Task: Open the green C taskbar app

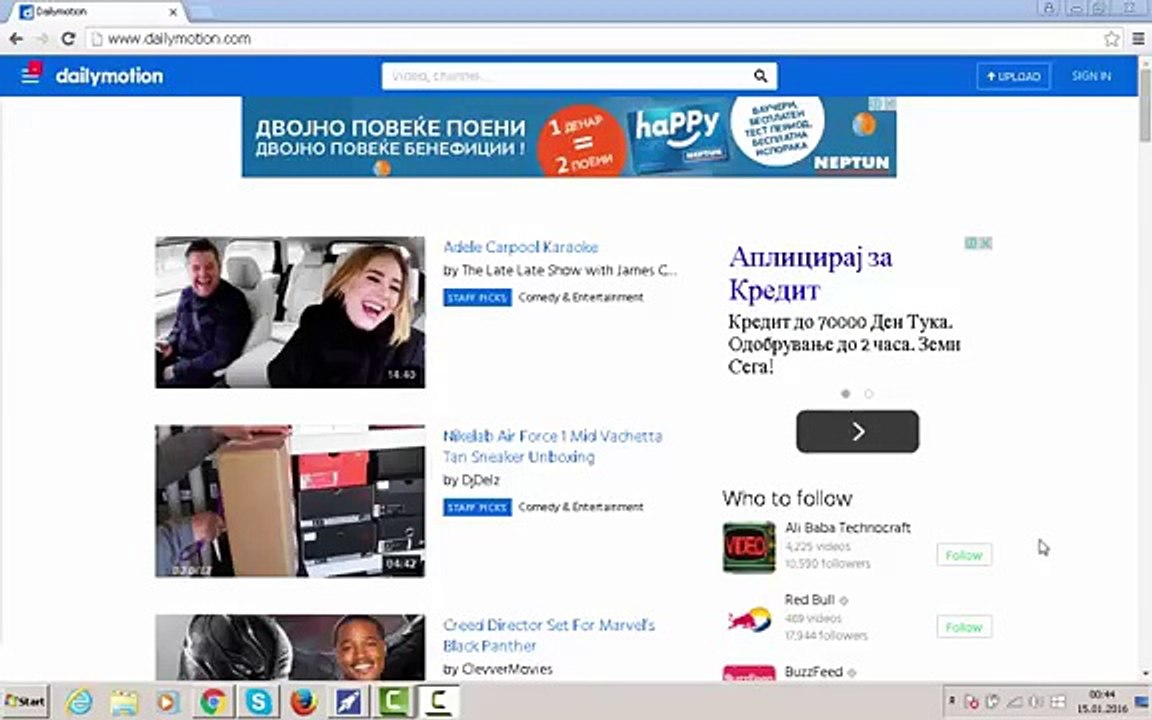Action: pyautogui.click(x=393, y=702)
